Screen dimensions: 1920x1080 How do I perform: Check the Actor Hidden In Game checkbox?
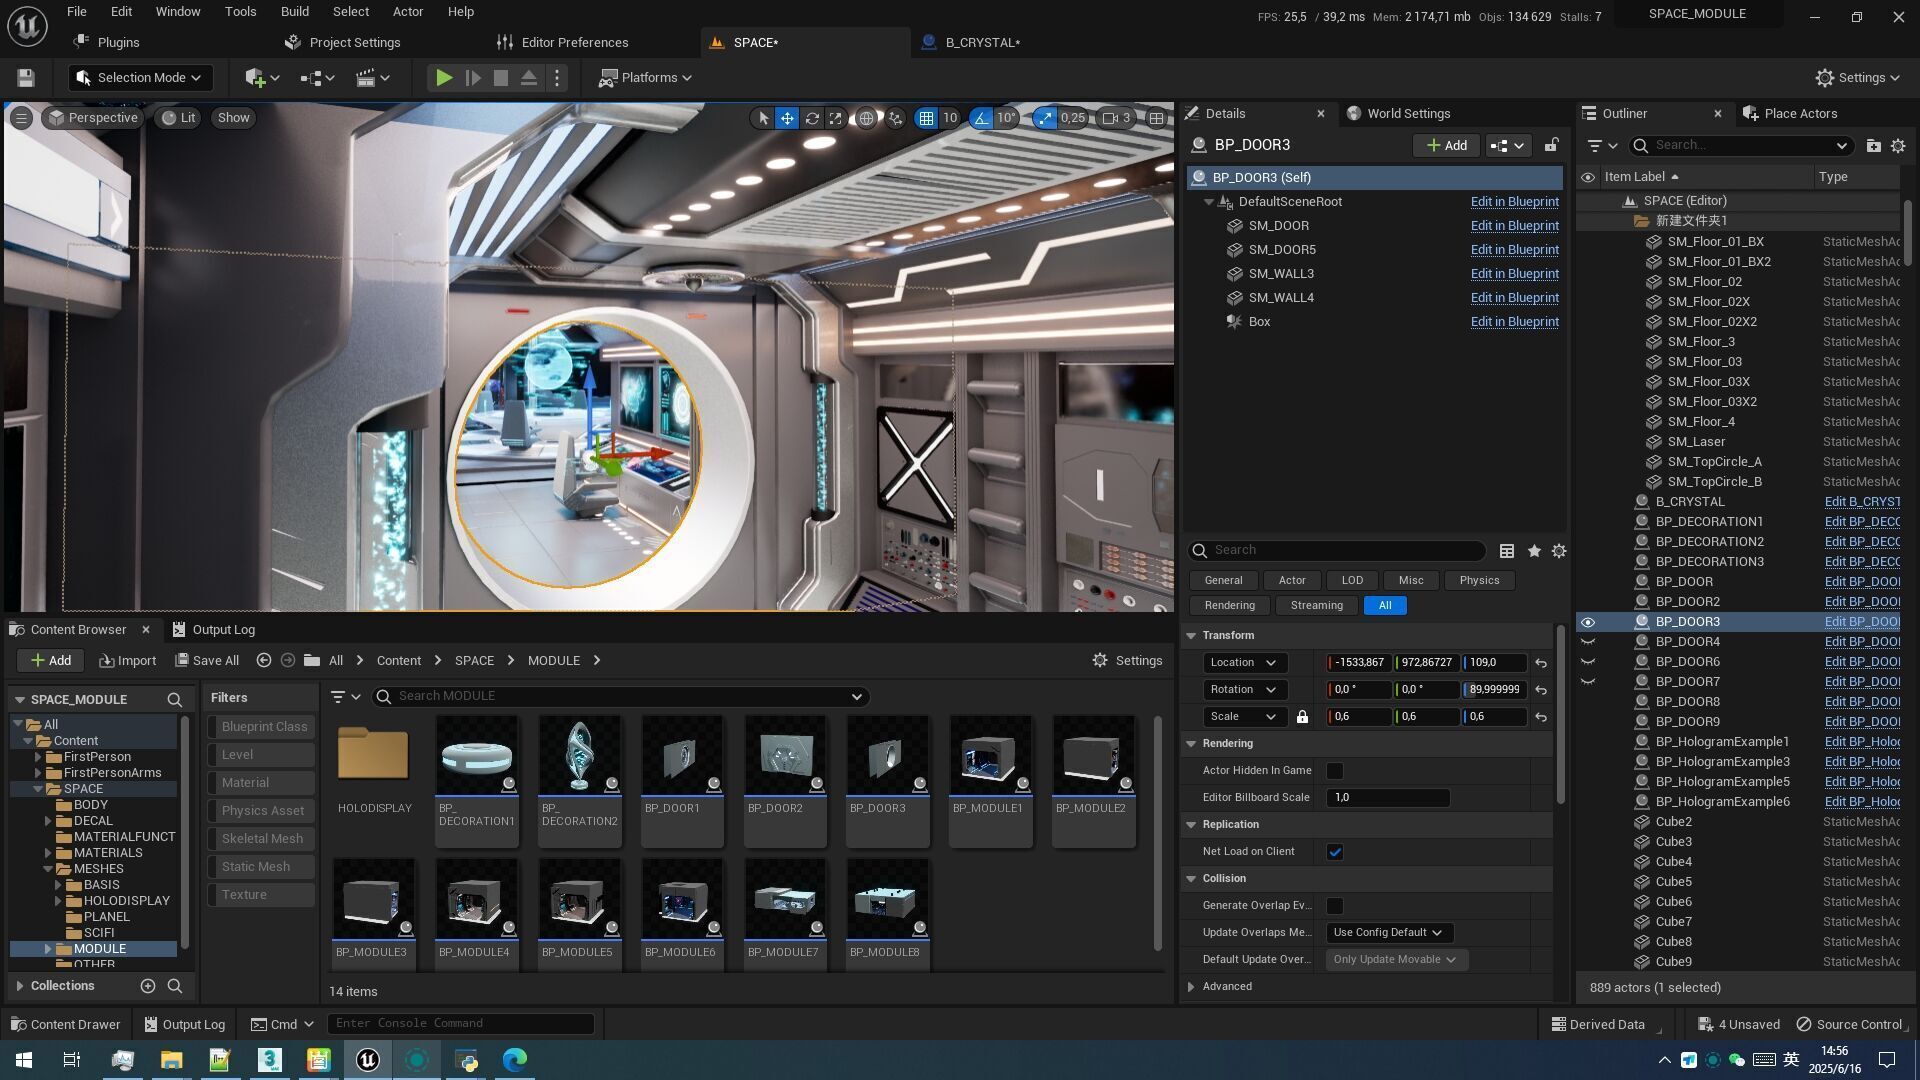click(1335, 771)
